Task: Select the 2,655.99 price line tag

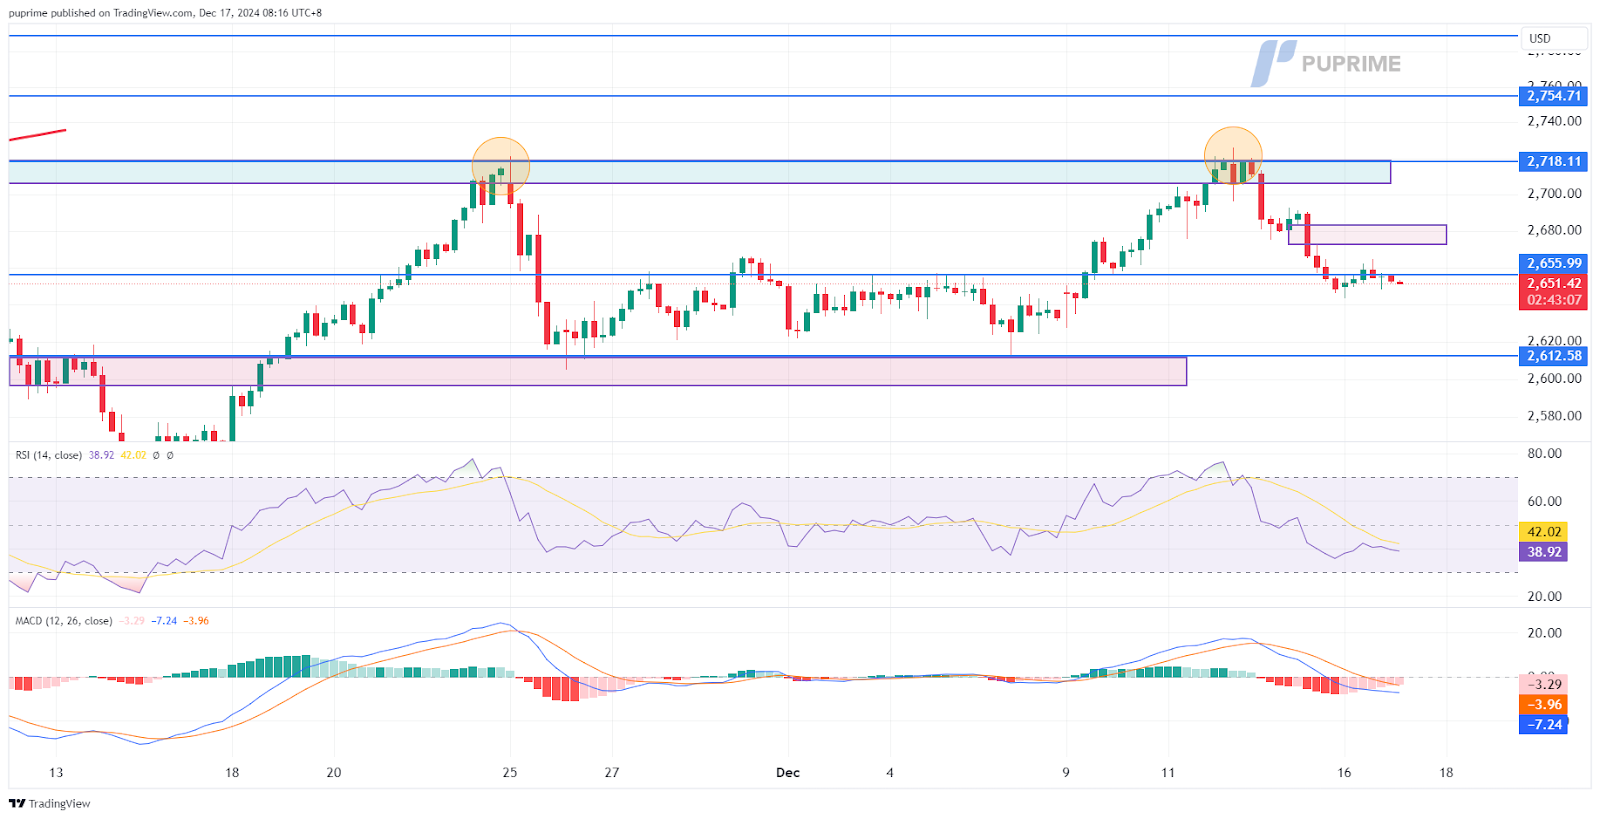Action: tap(1553, 264)
